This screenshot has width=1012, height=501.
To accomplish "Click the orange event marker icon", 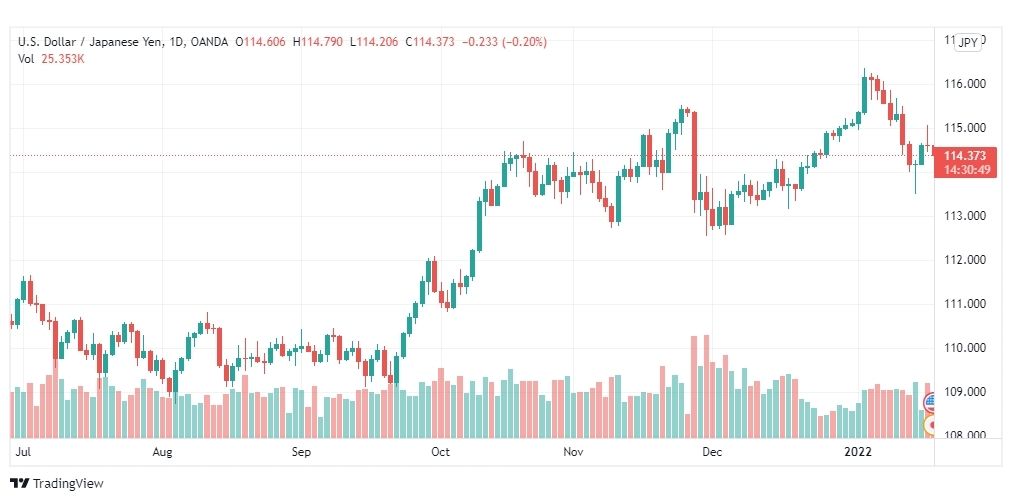I will 931,425.
